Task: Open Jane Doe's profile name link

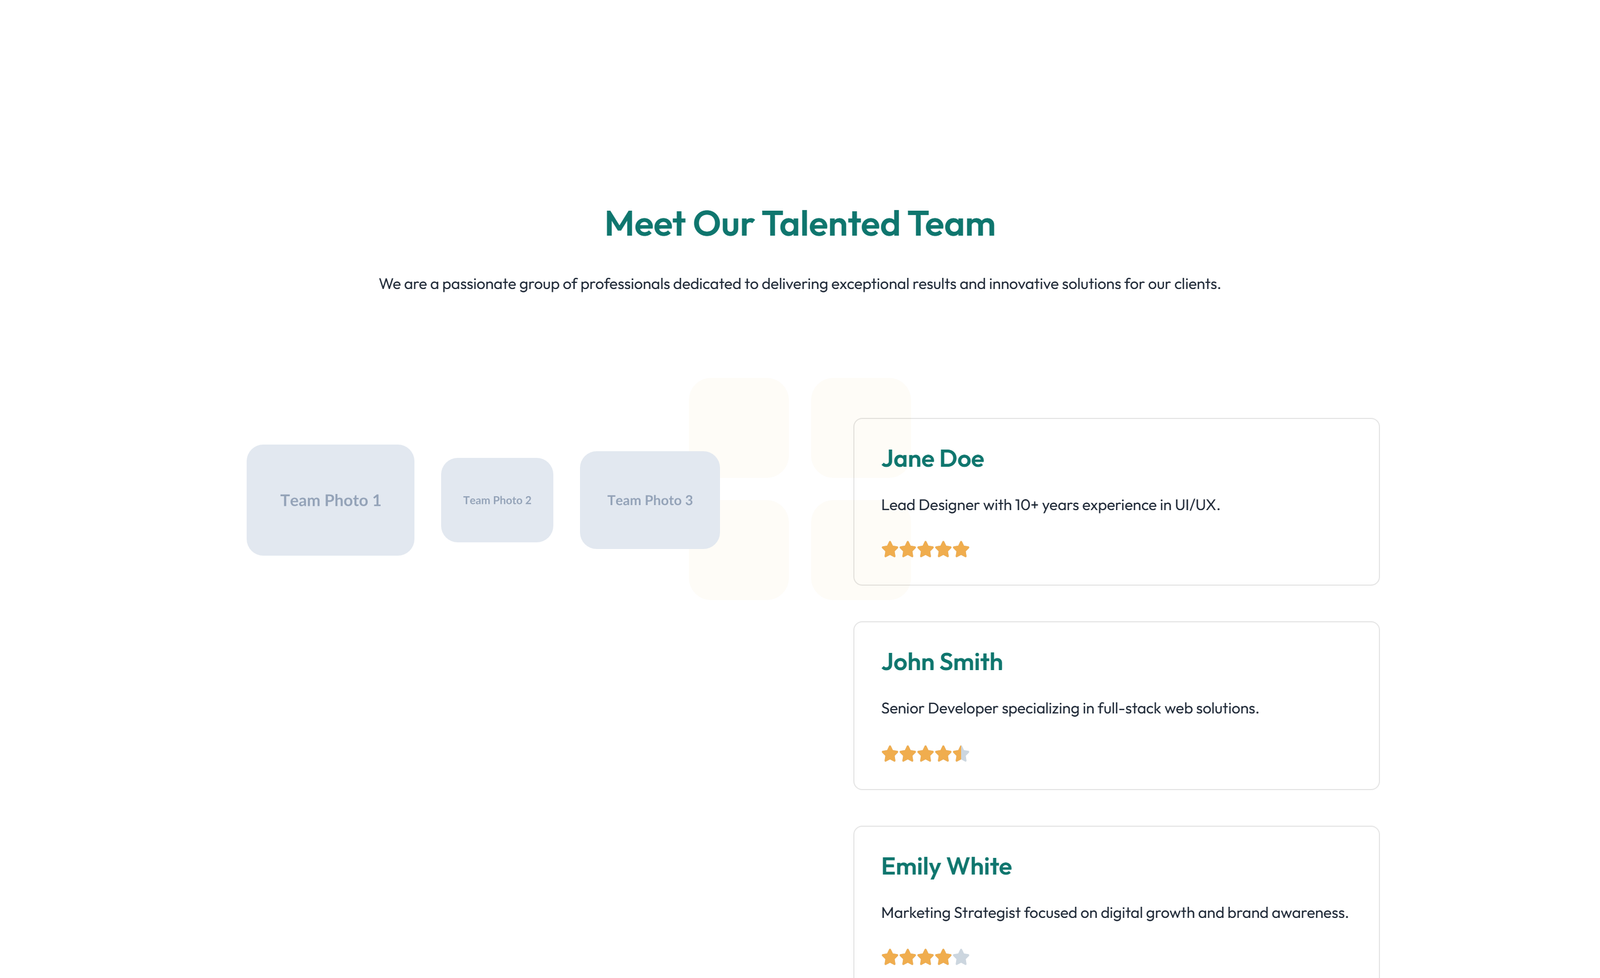Action: click(x=932, y=458)
